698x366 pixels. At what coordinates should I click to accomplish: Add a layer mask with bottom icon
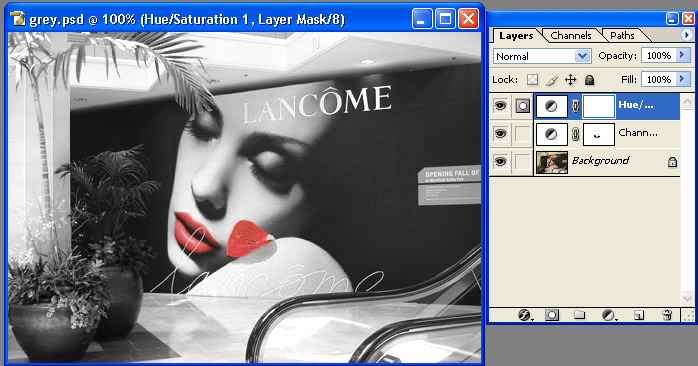[x=552, y=315]
